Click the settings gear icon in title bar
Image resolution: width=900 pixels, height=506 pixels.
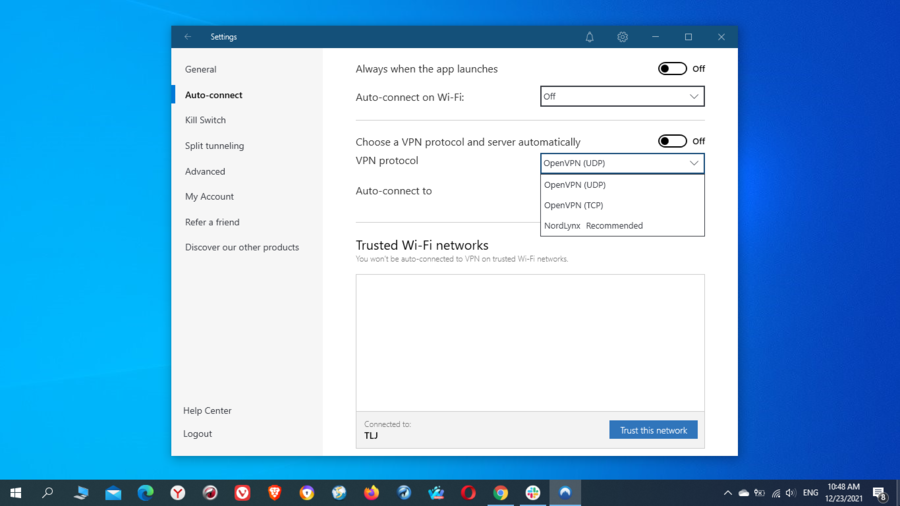tap(622, 37)
